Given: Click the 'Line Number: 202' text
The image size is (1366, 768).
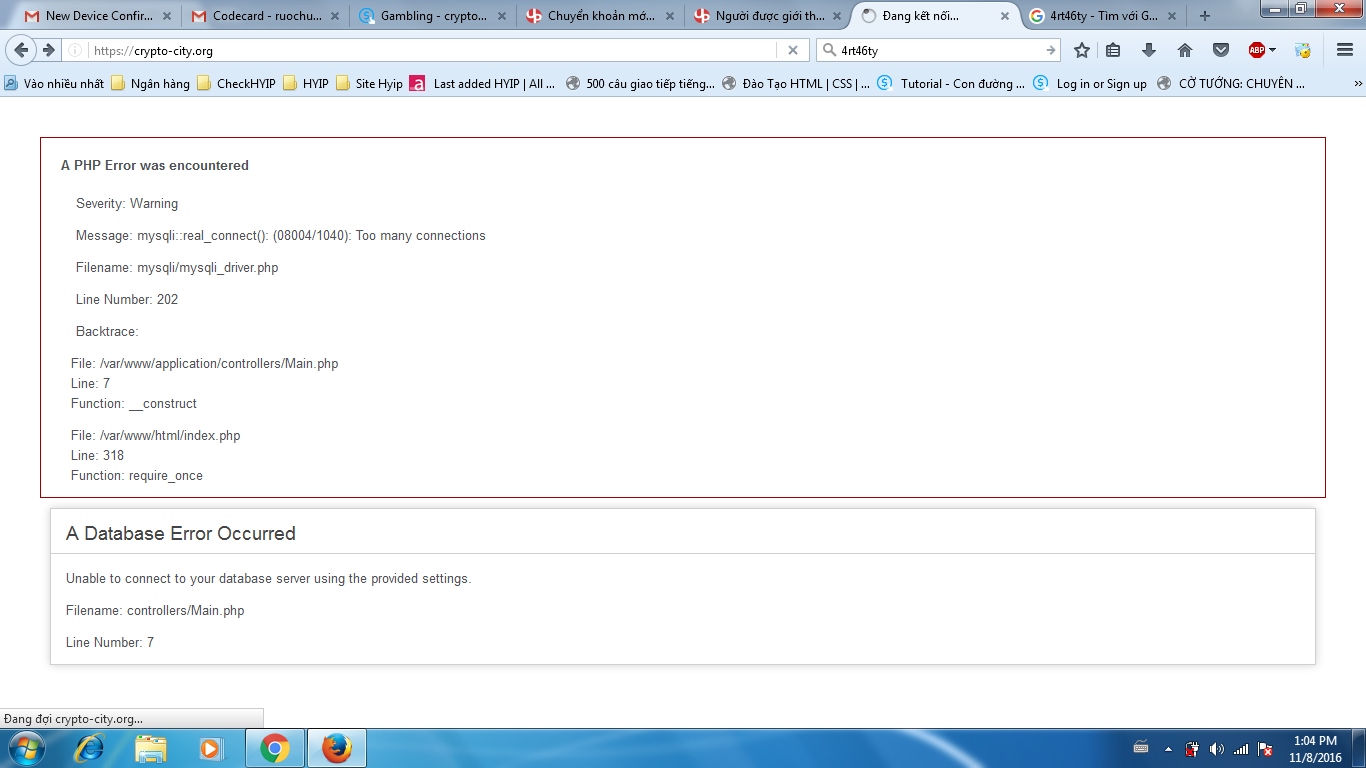Looking at the screenshot, I should pyautogui.click(x=127, y=299).
